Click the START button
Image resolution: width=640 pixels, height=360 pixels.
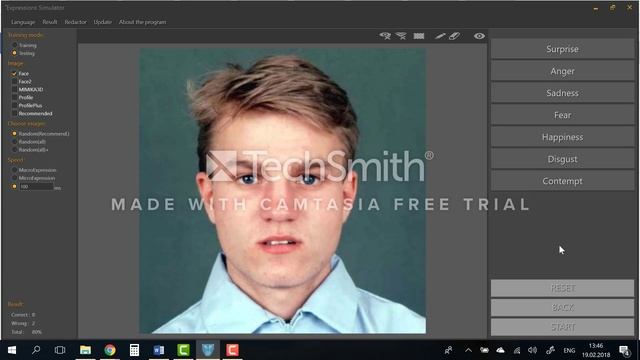click(x=562, y=327)
